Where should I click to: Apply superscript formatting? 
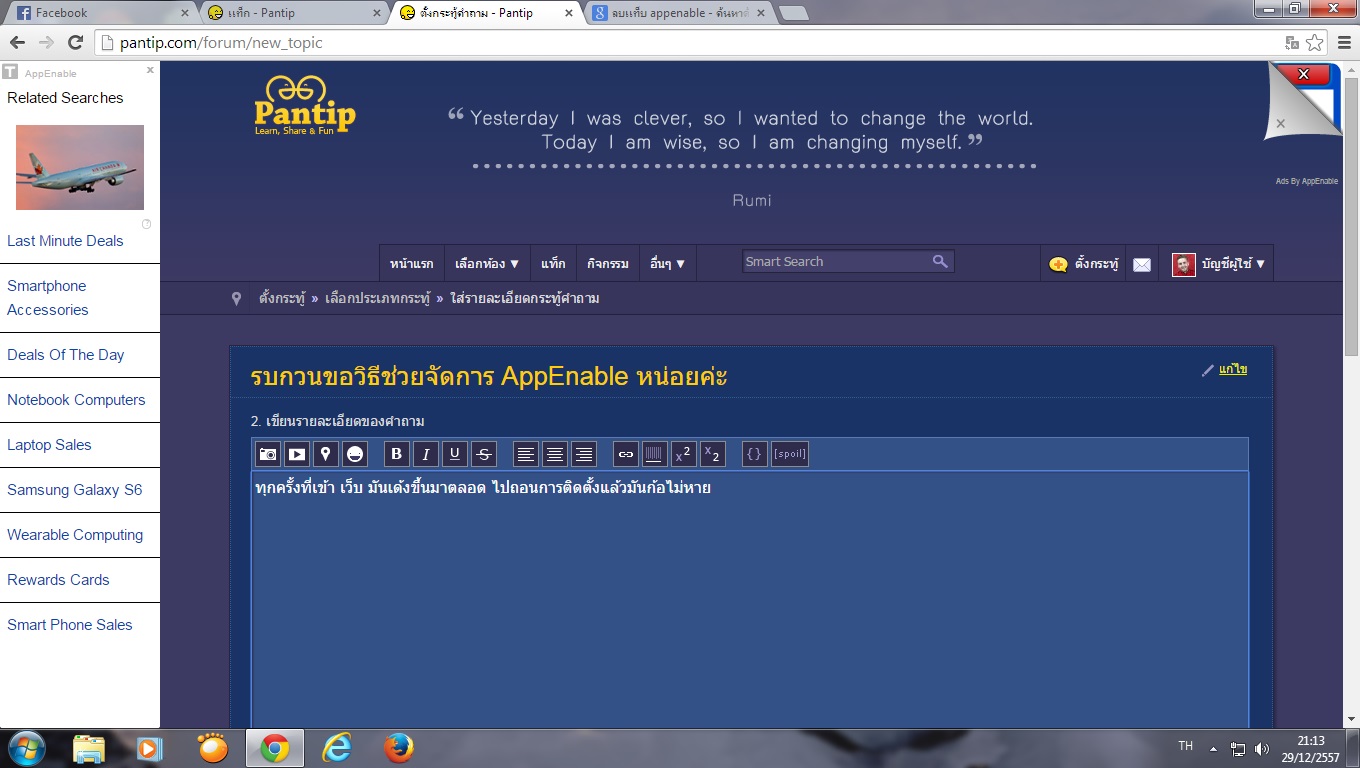684,454
